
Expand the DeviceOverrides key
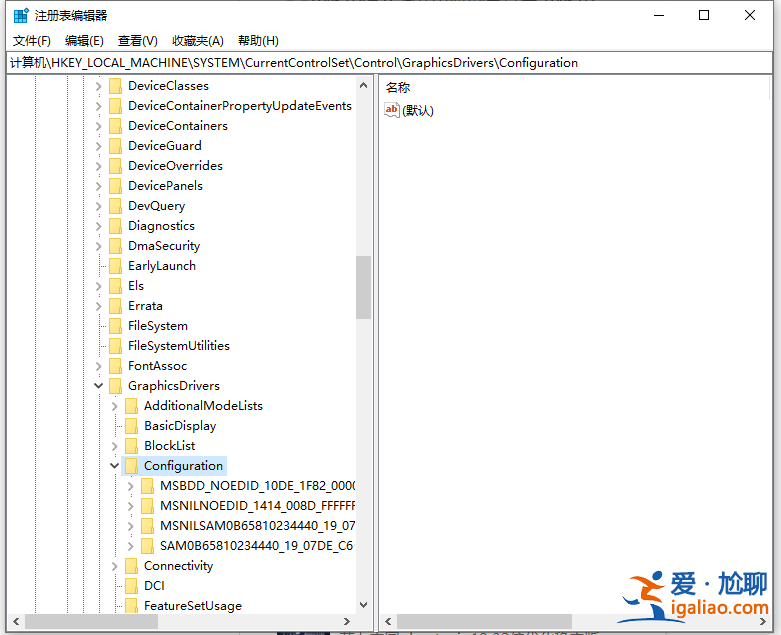[x=99, y=166]
